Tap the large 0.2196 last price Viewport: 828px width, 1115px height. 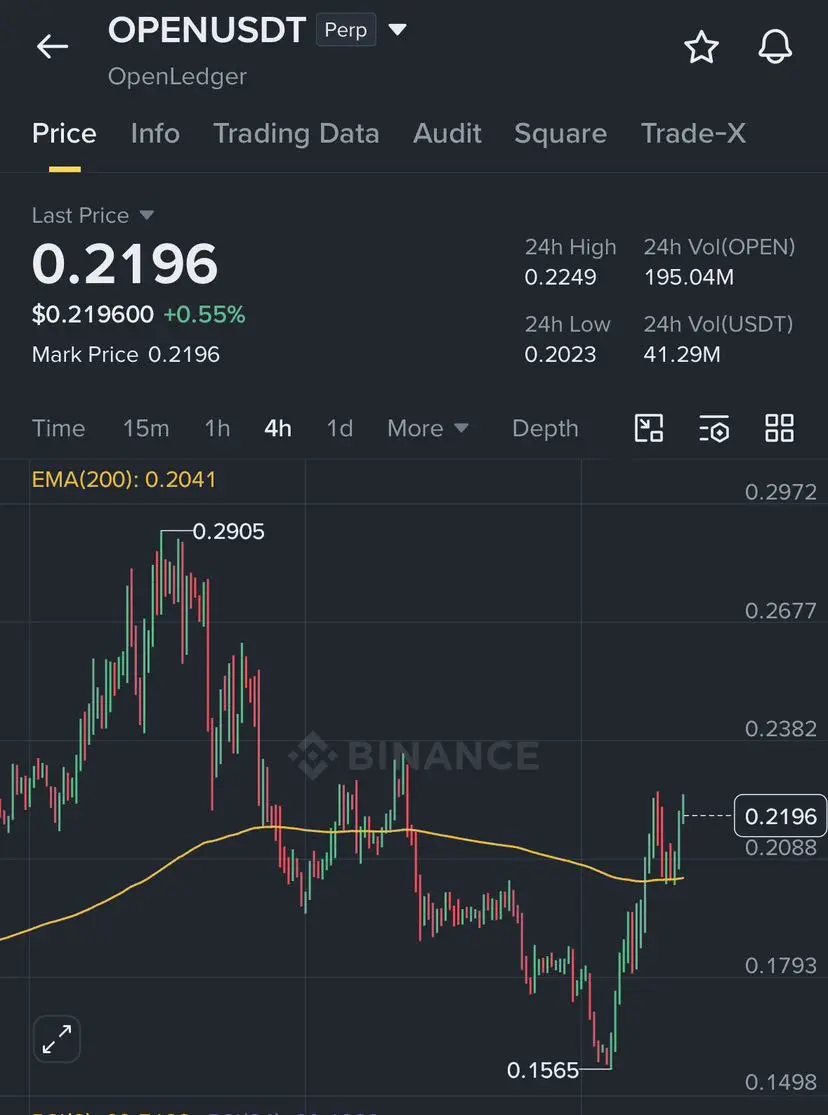(x=125, y=264)
